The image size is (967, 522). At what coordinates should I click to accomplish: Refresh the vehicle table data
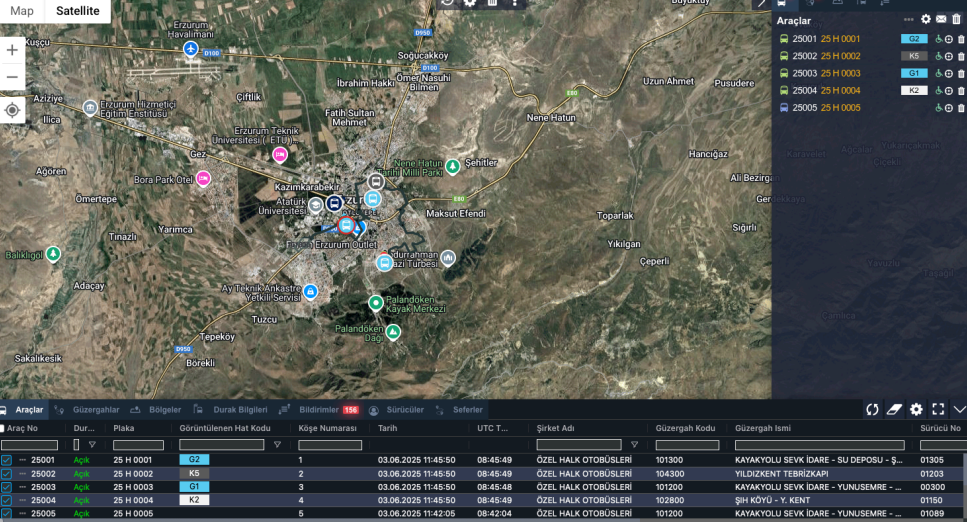coord(872,409)
